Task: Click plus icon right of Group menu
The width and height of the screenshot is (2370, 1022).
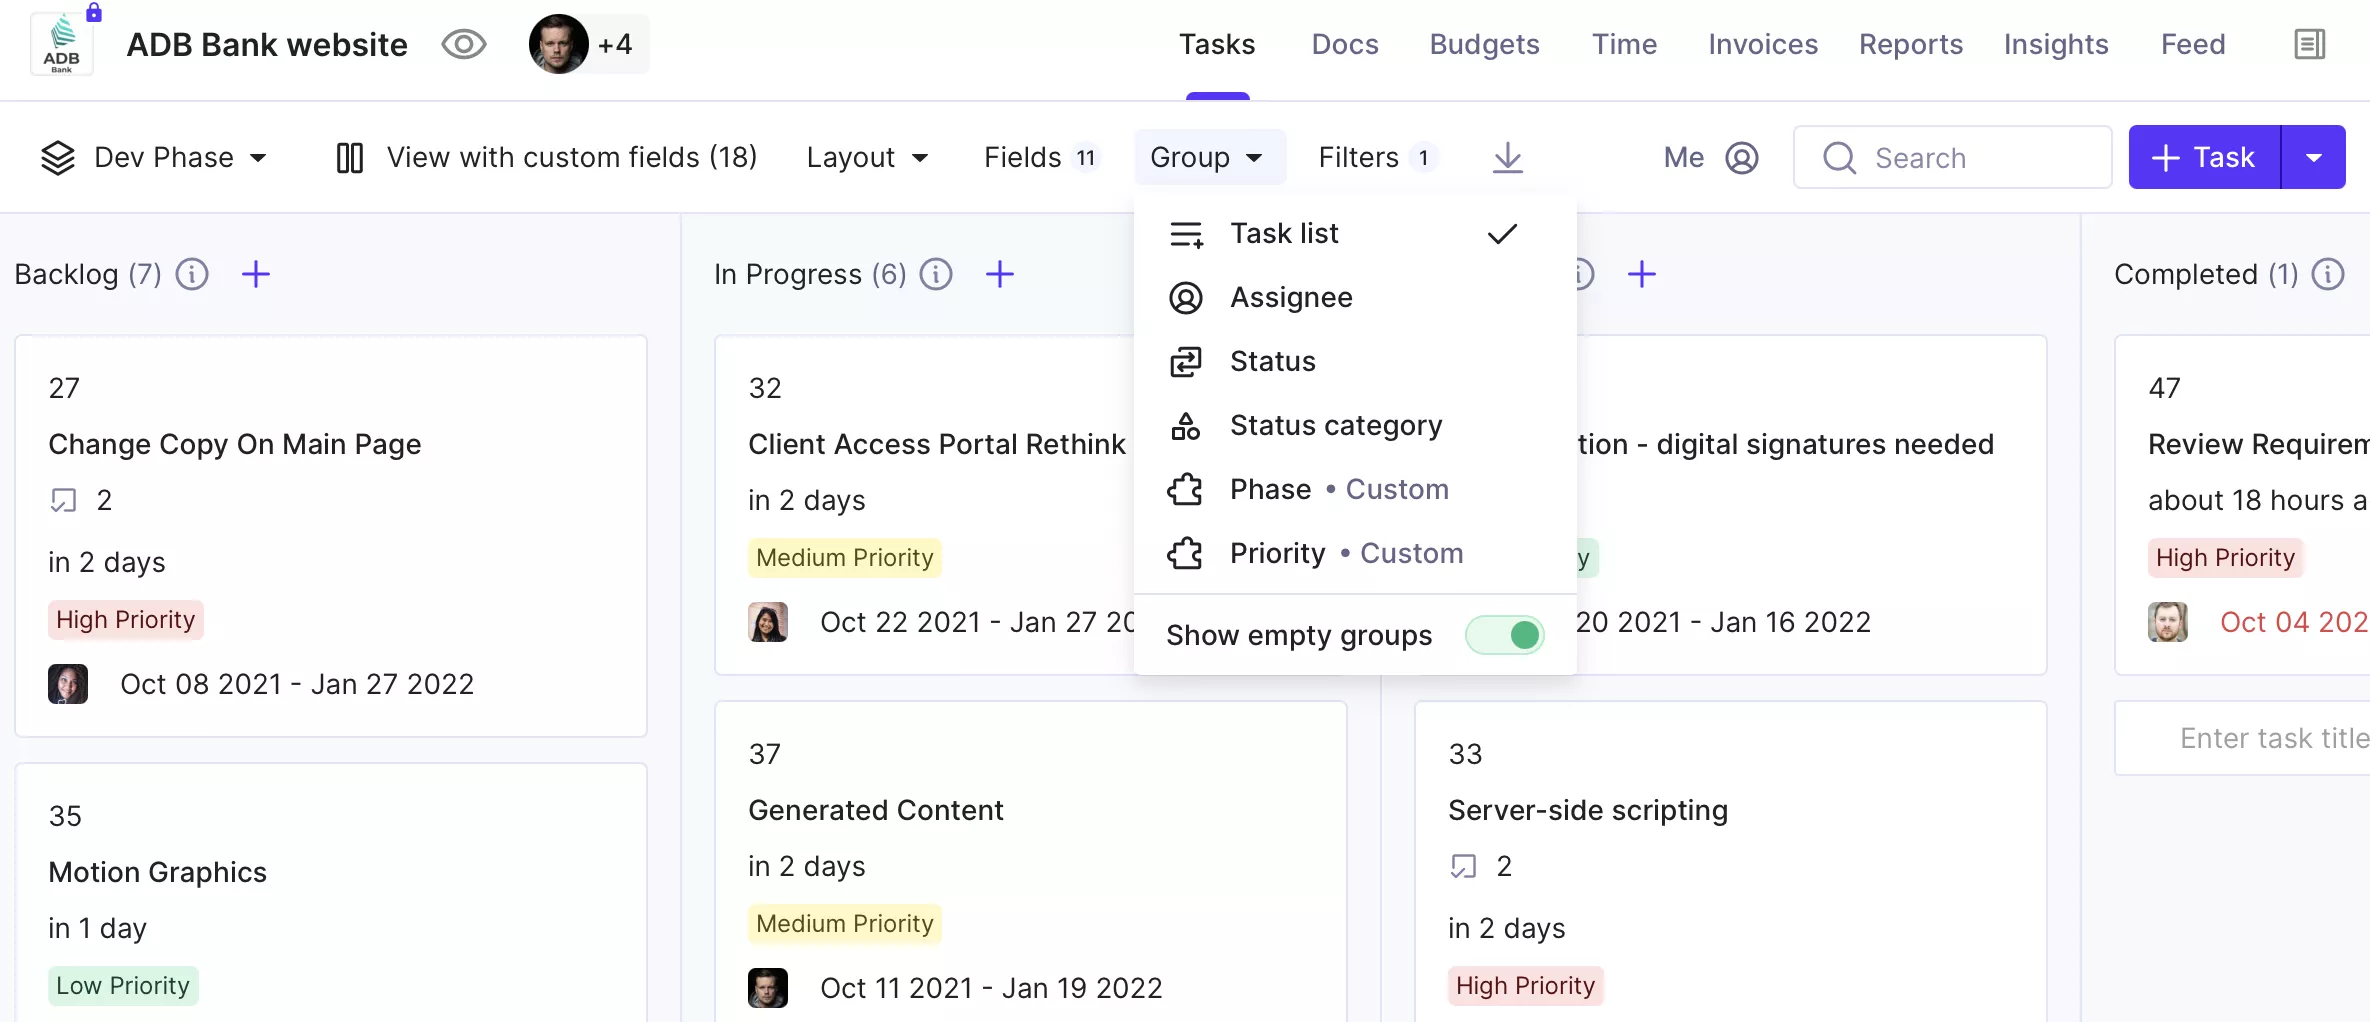Action: tap(1642, 273)
